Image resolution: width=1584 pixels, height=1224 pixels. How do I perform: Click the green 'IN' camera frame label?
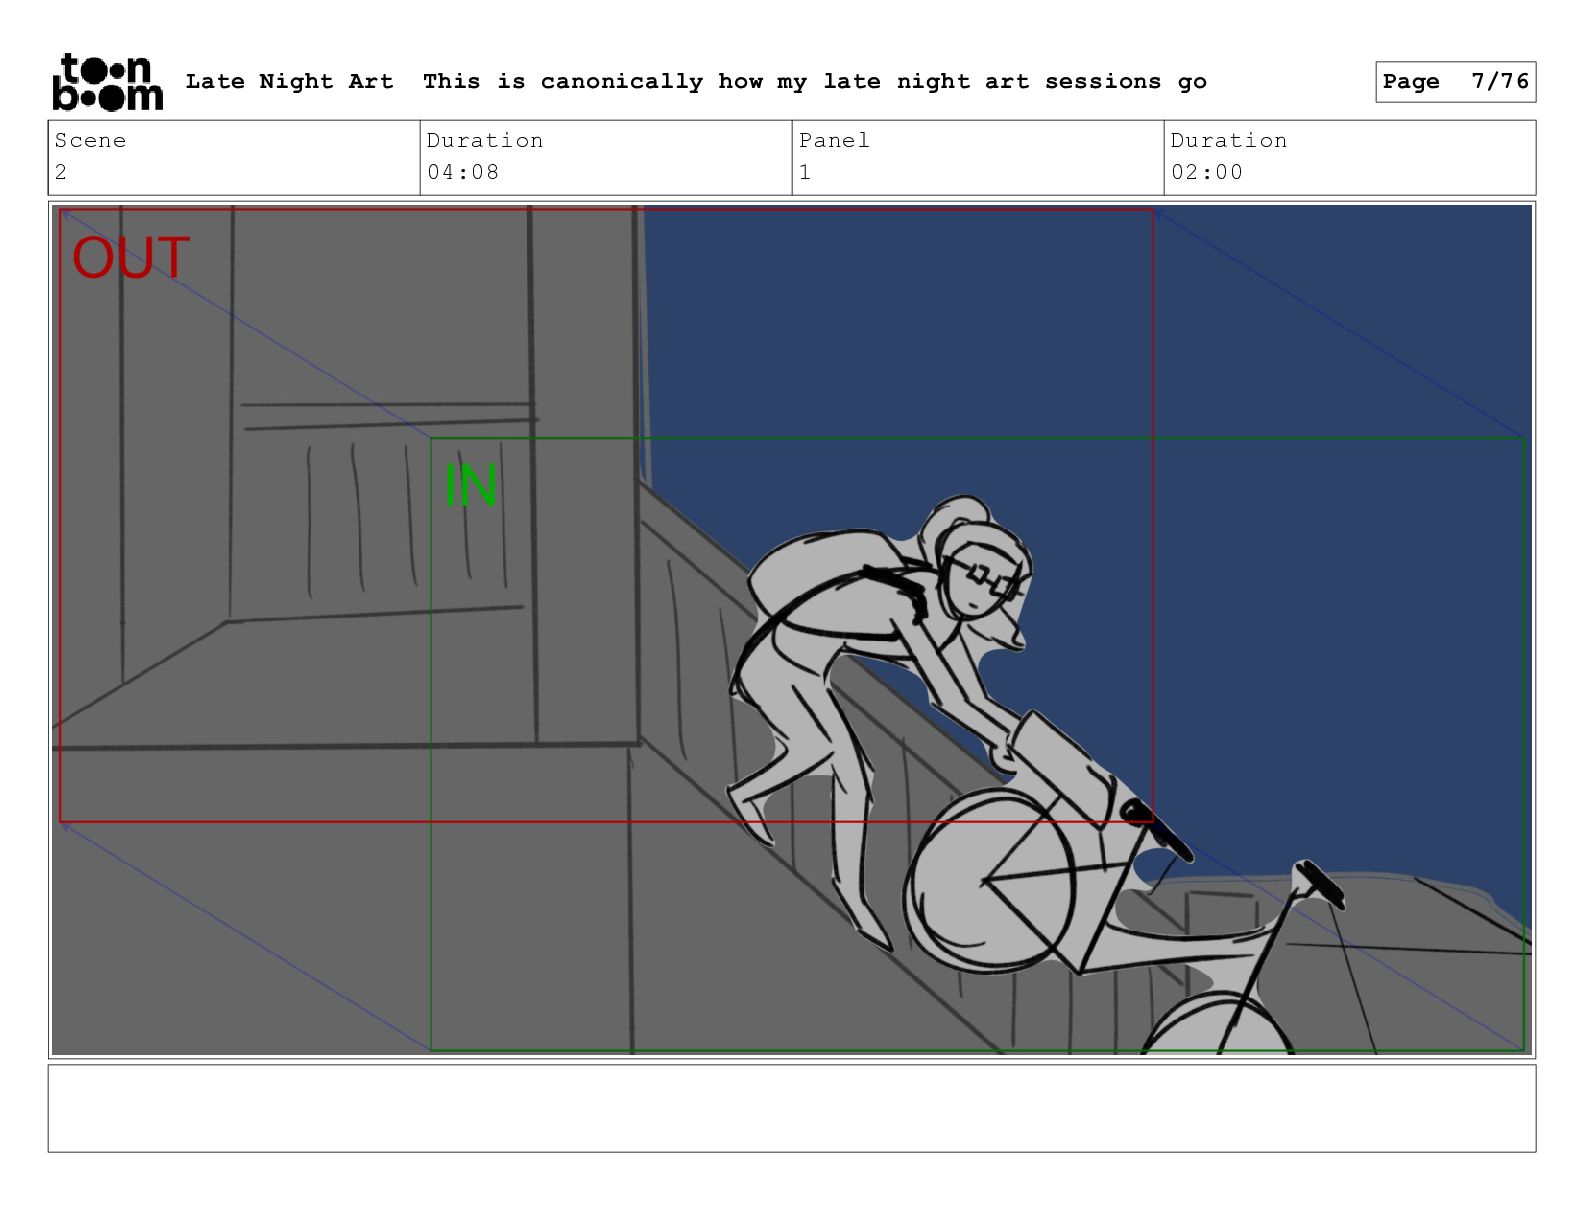470,486
